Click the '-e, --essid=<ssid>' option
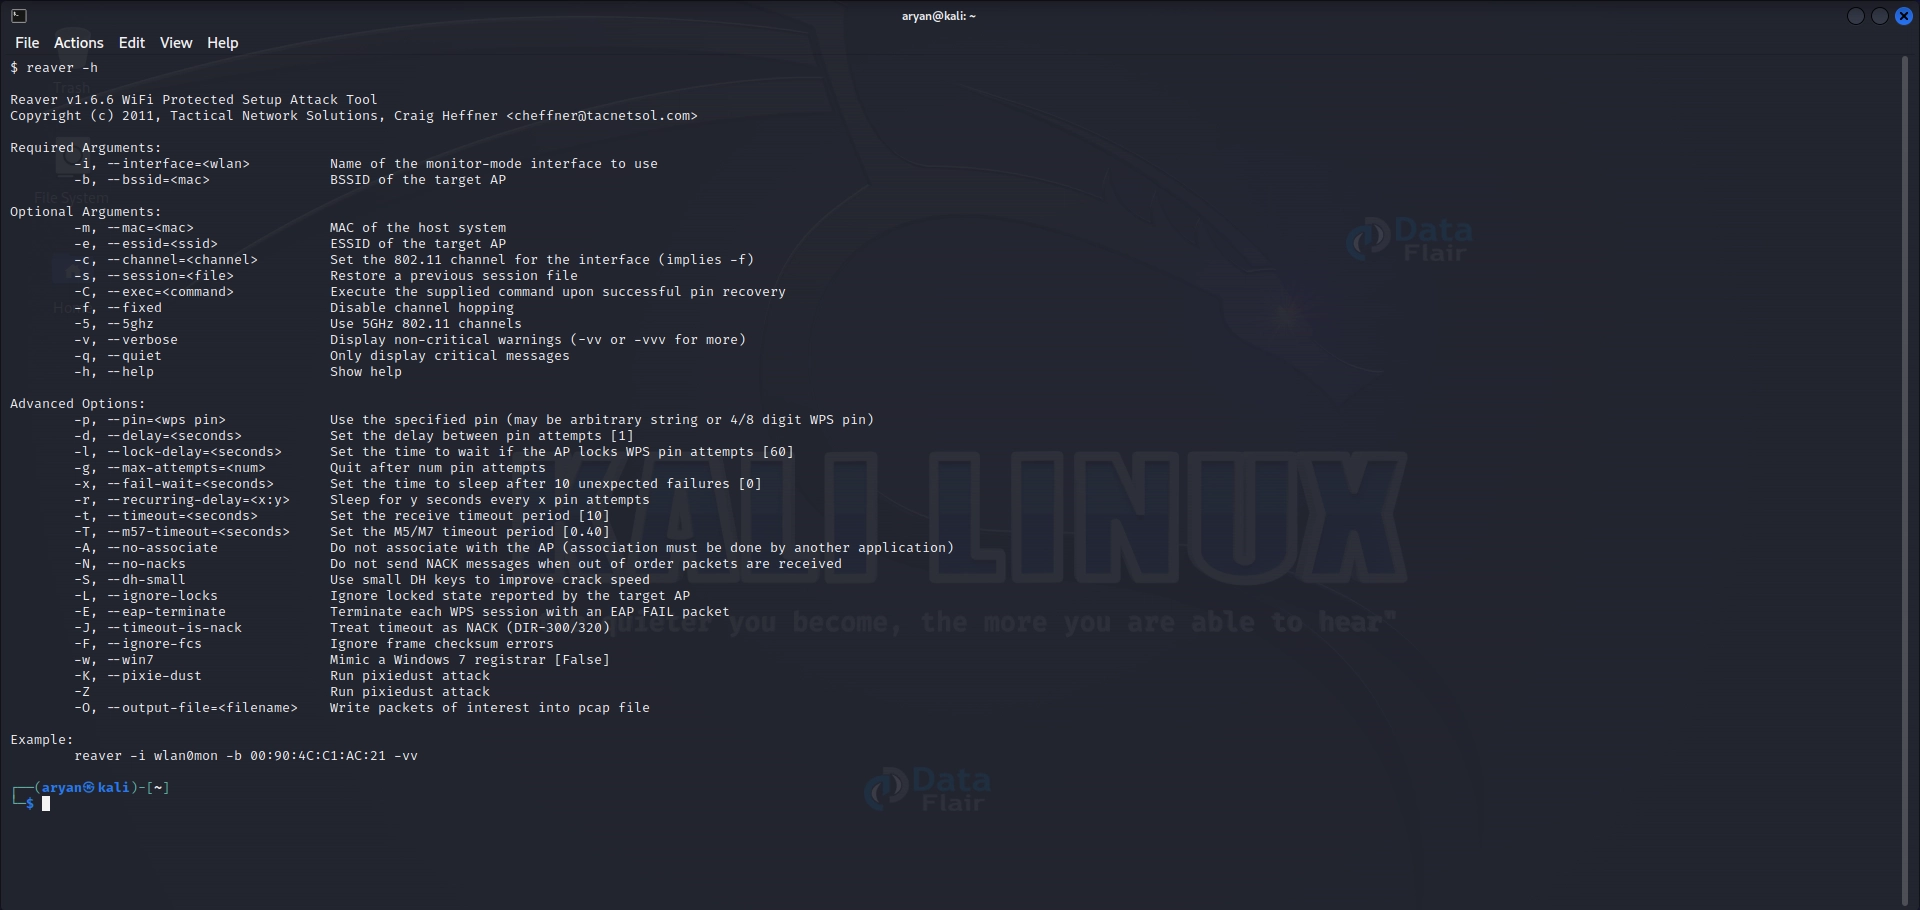This screenshot has height=910, width=1920. (146, 244)
